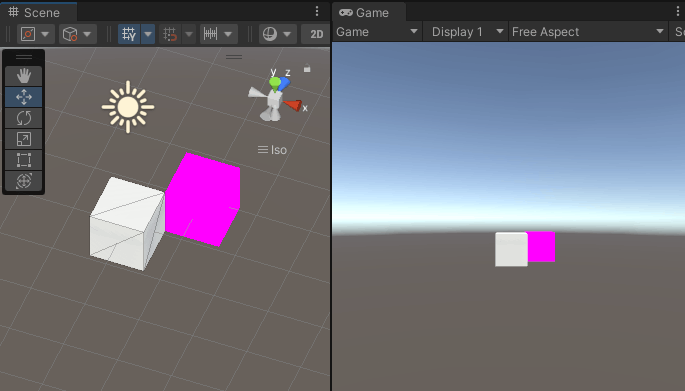The width and height of the screenshot is (685, 391).
Task: Open the Game panel three-dot menu
Action: [x=678, y=11]
